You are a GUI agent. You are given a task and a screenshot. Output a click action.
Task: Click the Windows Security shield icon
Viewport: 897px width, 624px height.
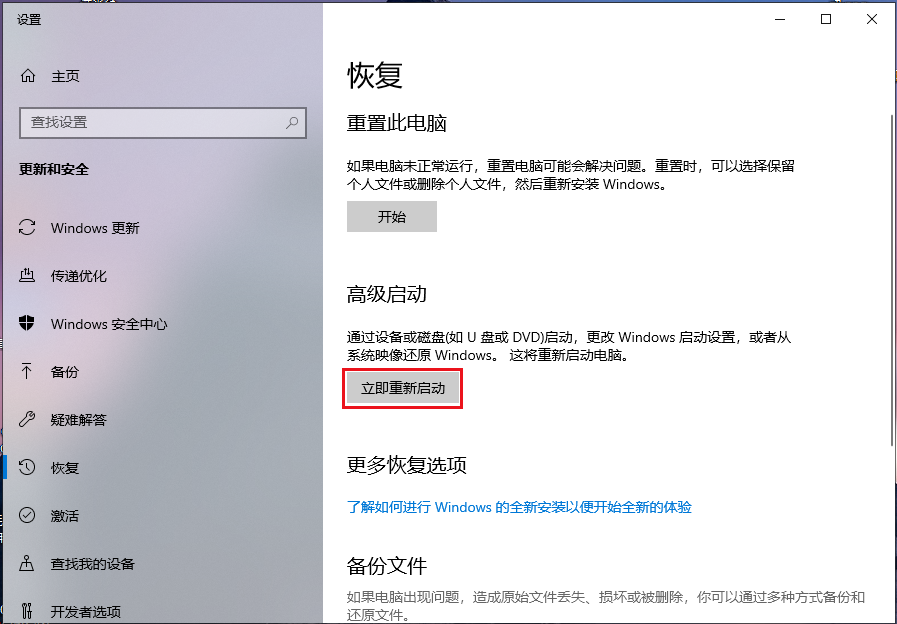[28, 324]
